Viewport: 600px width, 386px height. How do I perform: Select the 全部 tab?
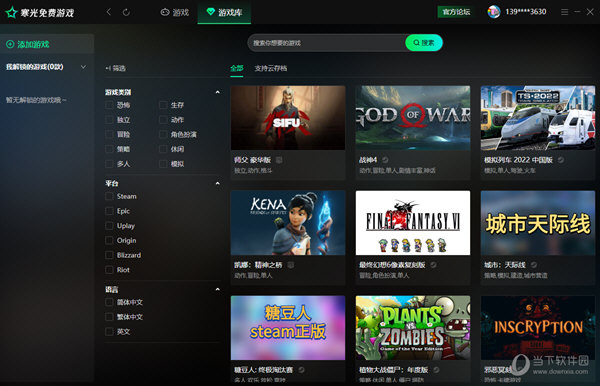(x=236, y=68)
